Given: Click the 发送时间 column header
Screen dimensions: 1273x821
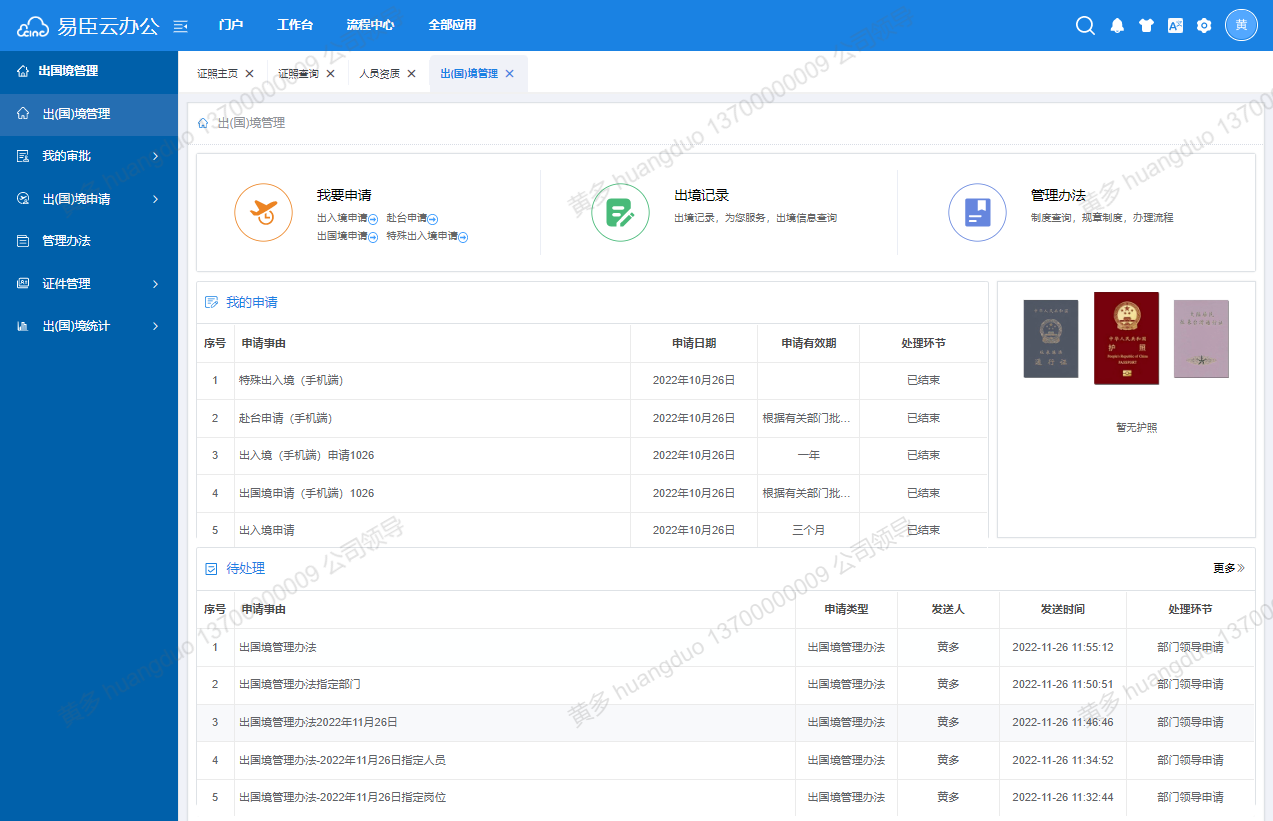Looking at the screenshot, I should [1062, 609].
